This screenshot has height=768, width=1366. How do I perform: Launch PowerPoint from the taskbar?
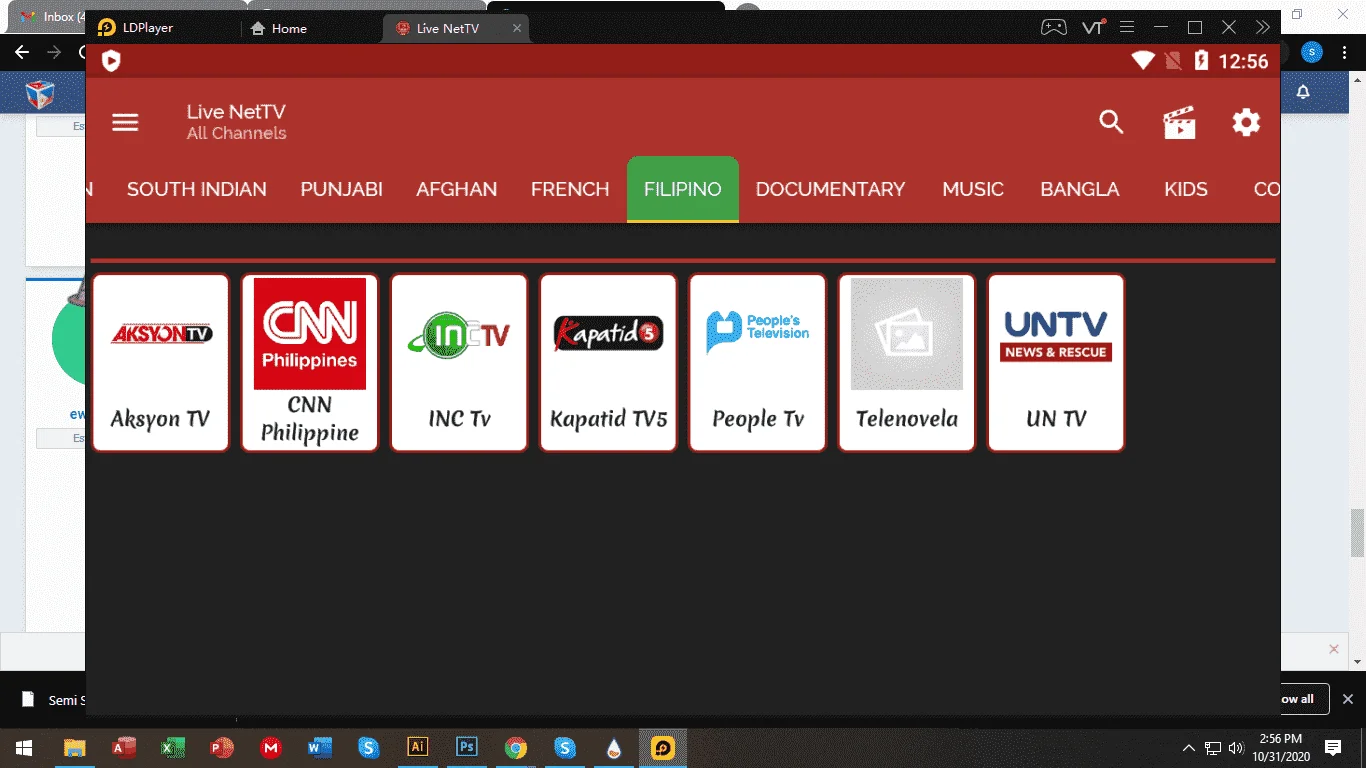(222, 747)
